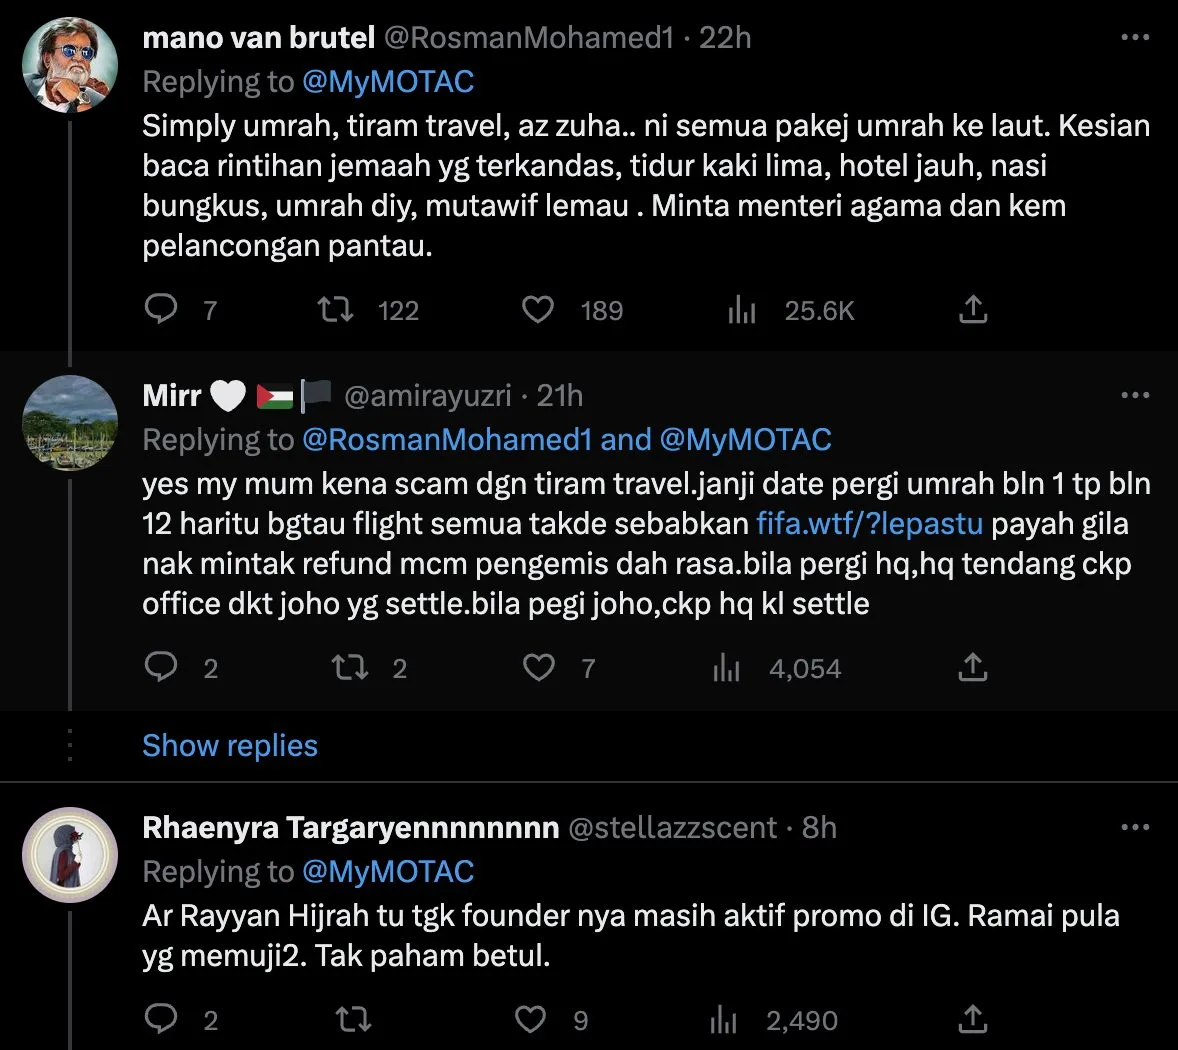Viewport: 1178px width, 1050px height.
Task: Reply to Rhaenyra Targaryennnnnnn's tweet
Action: (x=161, y=1019)
